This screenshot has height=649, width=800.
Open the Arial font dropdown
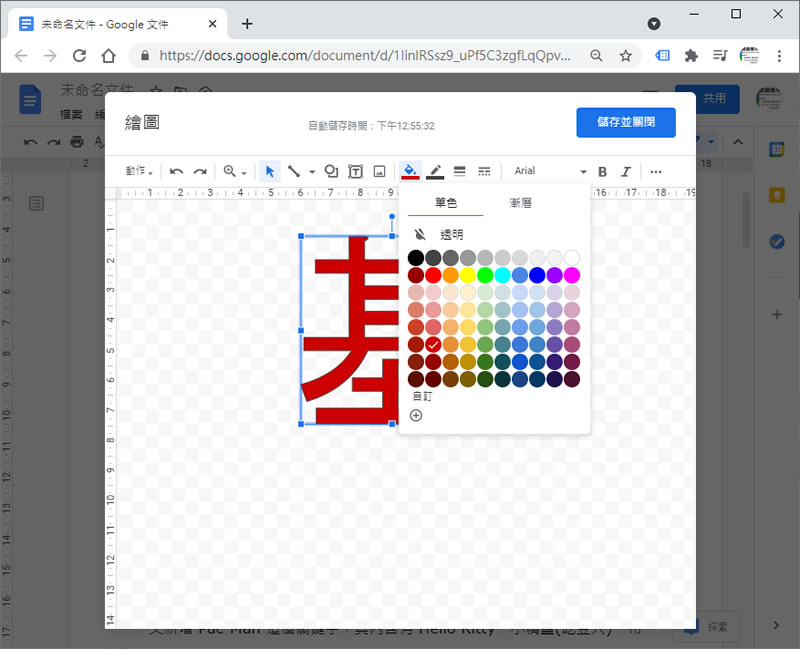[x=549, y=171]
